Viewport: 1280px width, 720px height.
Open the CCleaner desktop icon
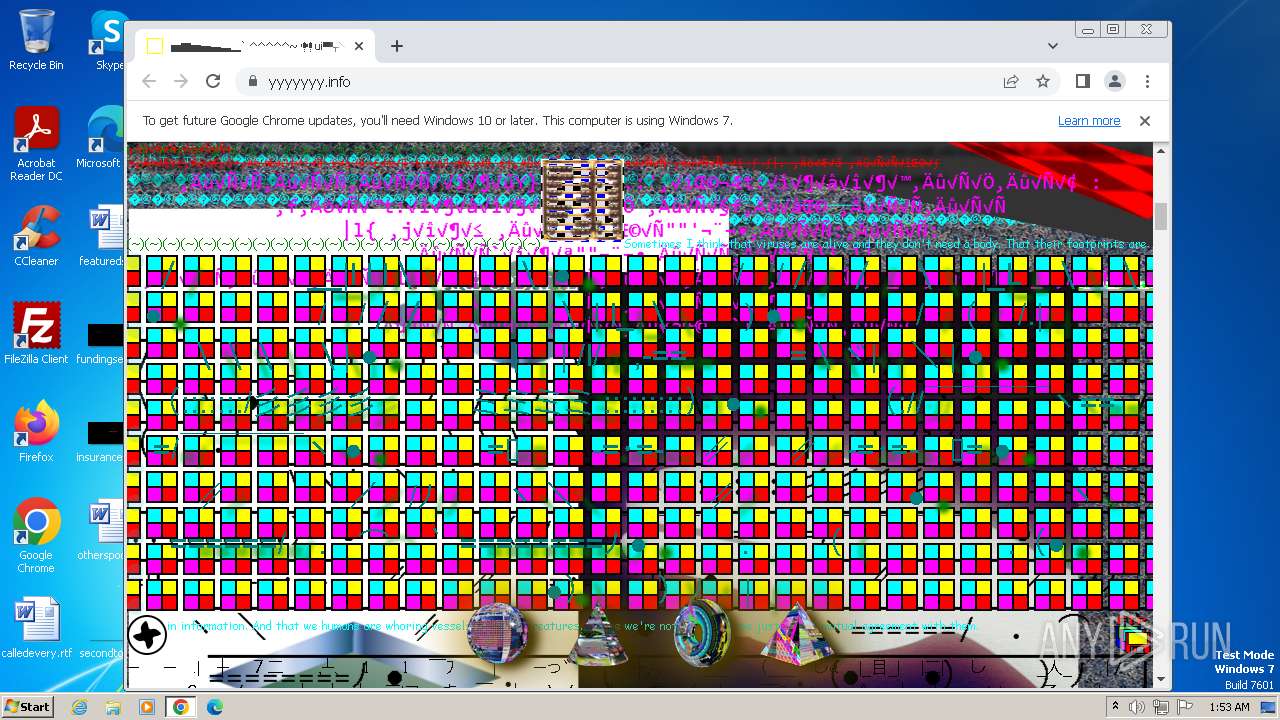(36, 236)
